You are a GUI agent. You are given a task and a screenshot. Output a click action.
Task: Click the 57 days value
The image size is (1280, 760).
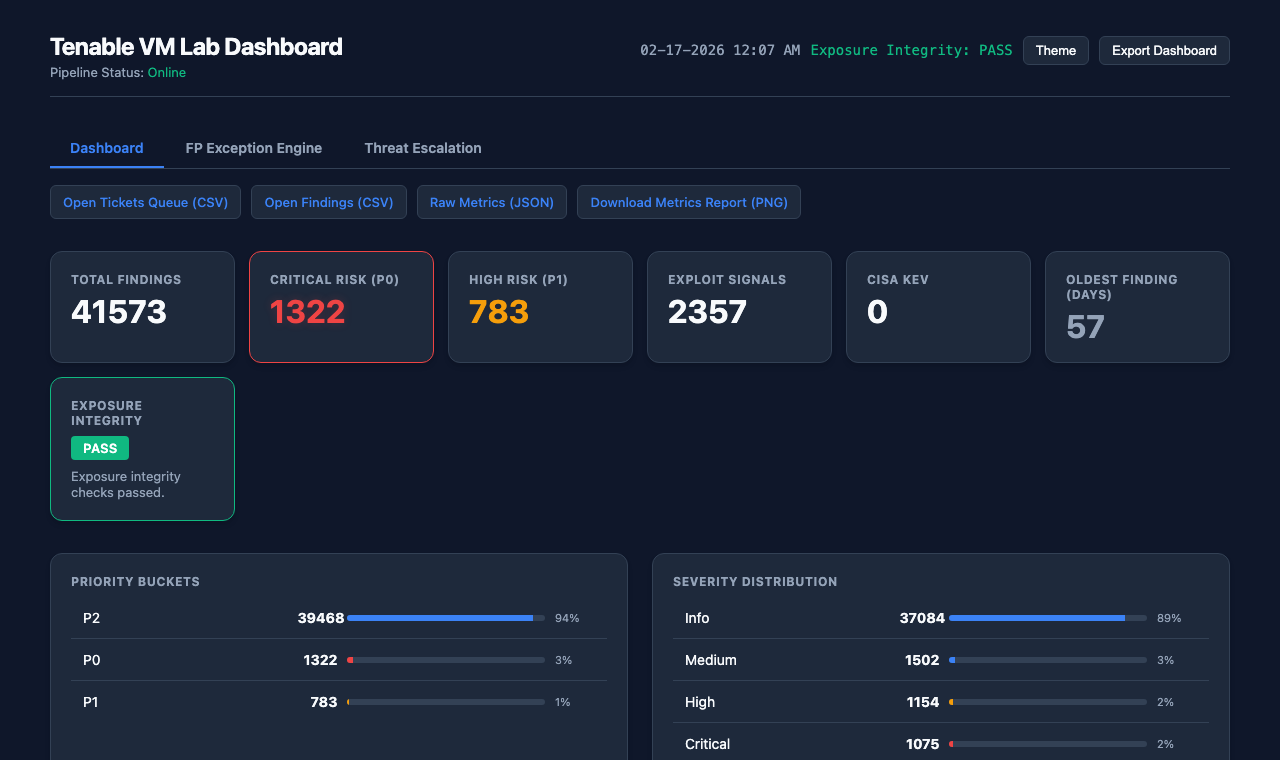click(1085, 327)
